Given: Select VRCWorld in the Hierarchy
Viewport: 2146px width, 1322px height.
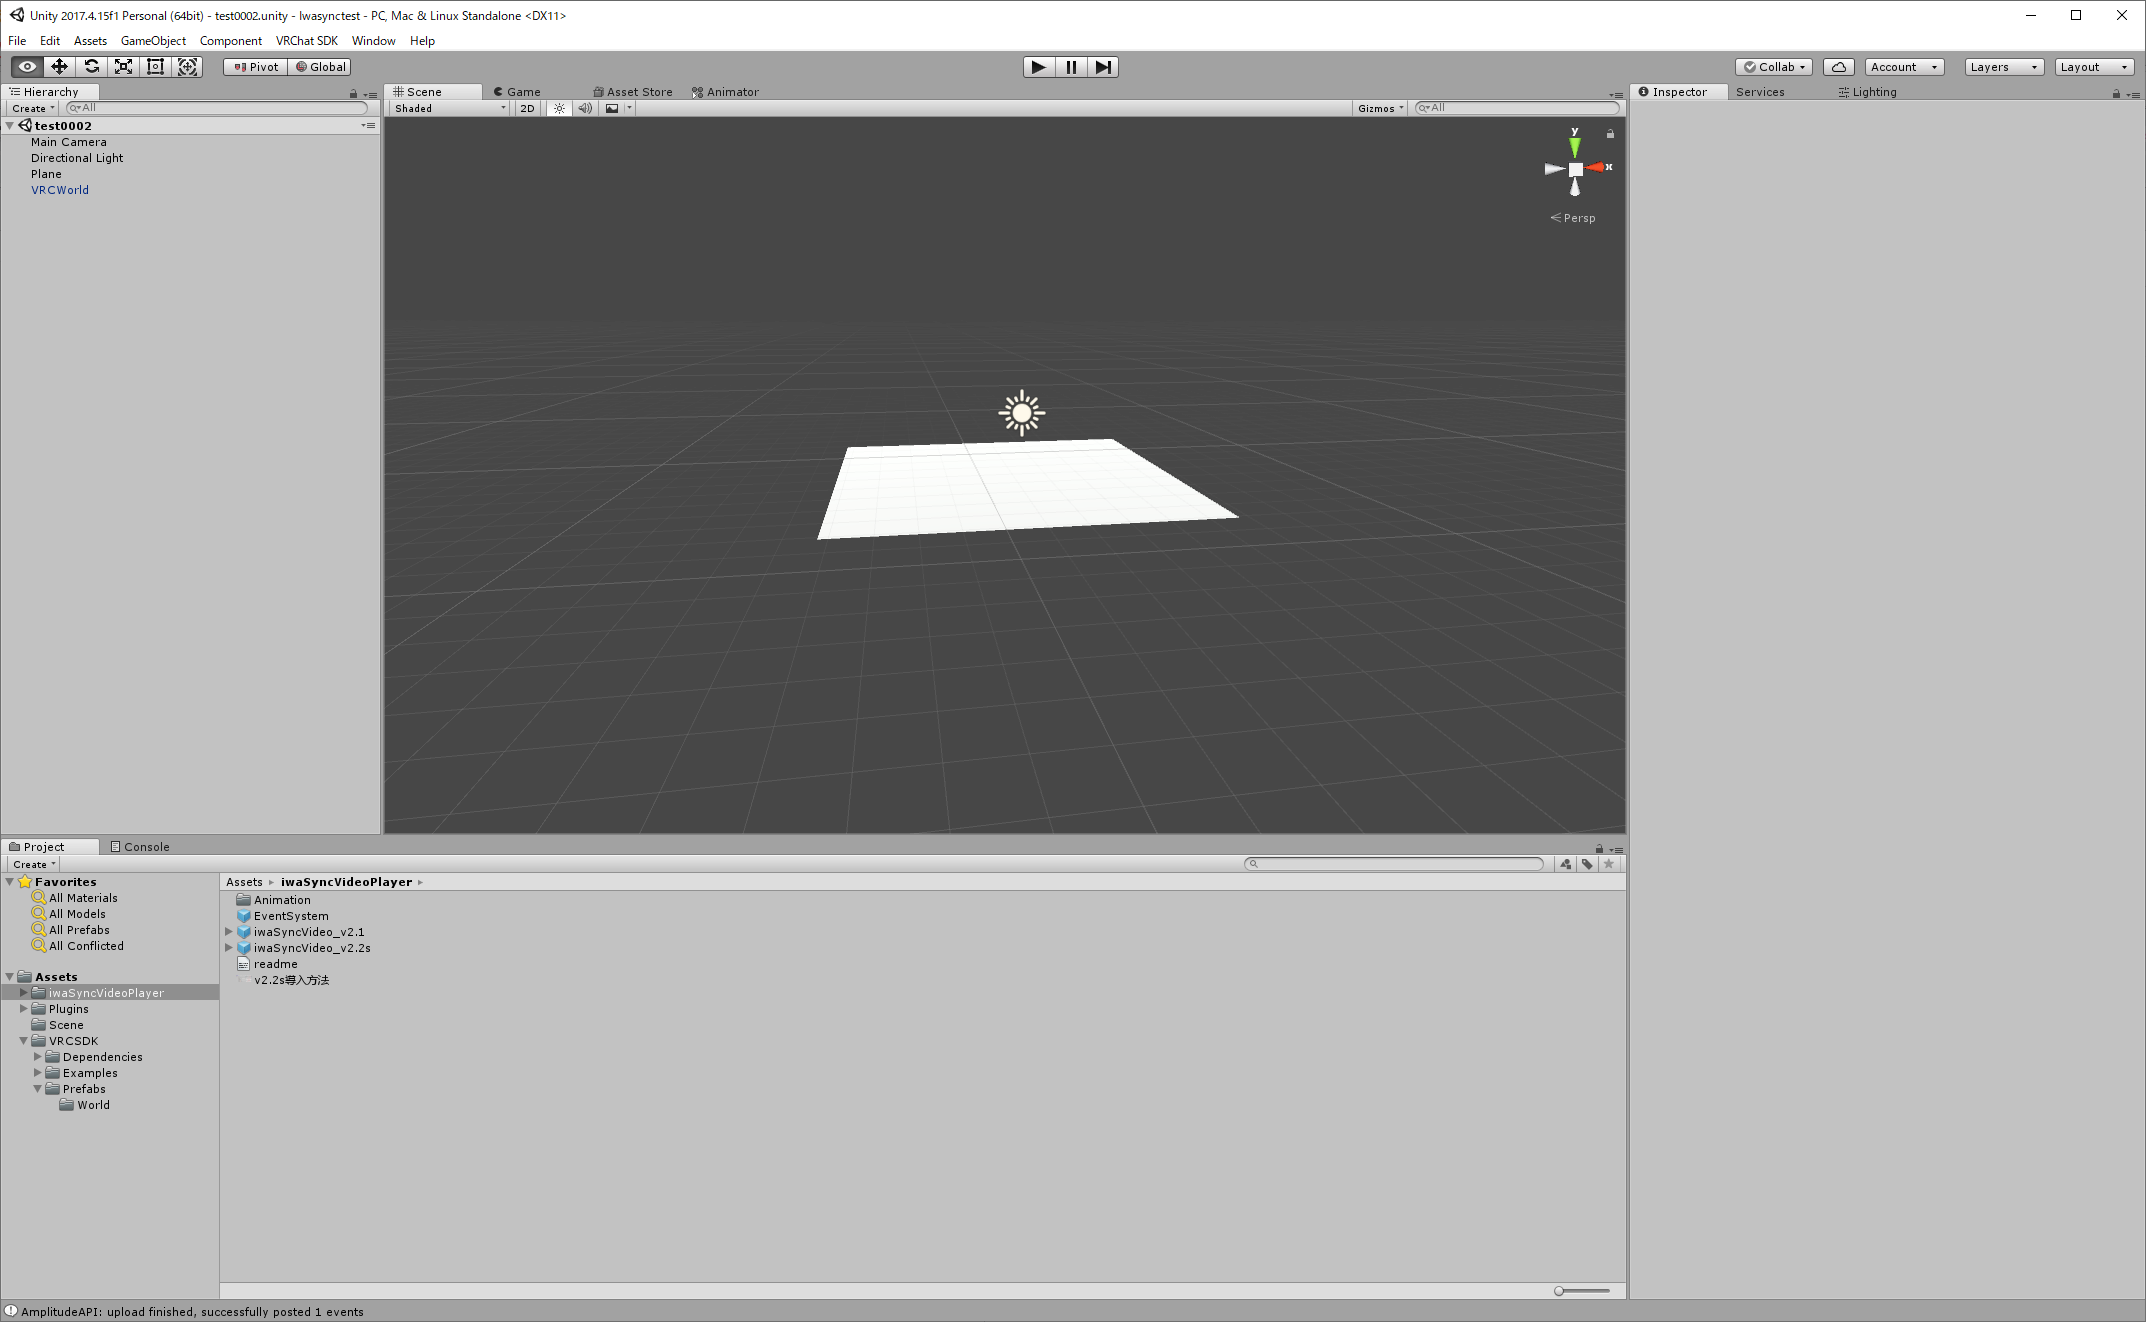Looking at the screenshot, I should (60, 190).
